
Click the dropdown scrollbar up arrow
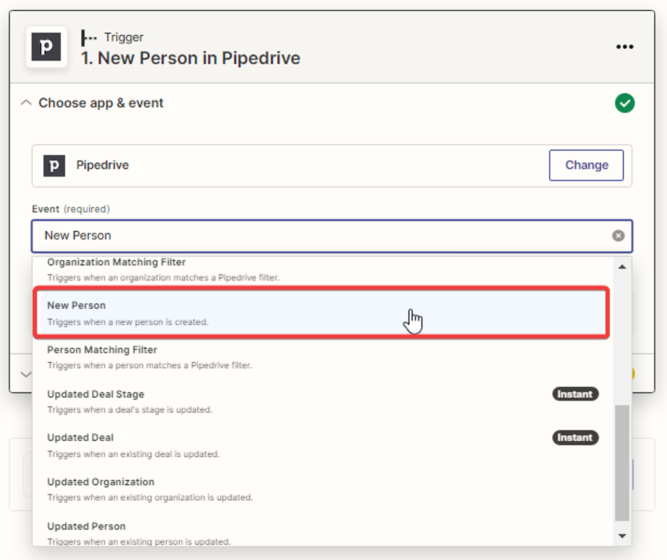coord(623,267)
